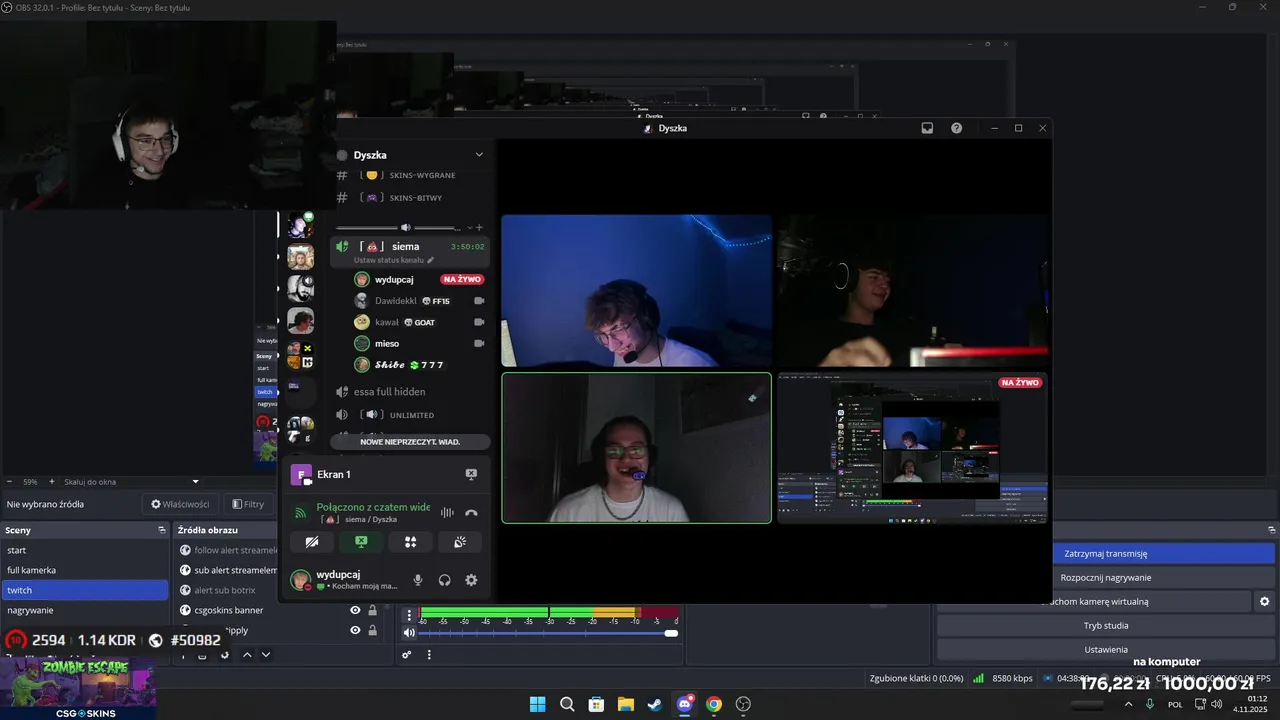Undock the Sceny panel with its dock icon
Image resolution: width=1280 pixels, height=720 pixels.
click(162, 530)
